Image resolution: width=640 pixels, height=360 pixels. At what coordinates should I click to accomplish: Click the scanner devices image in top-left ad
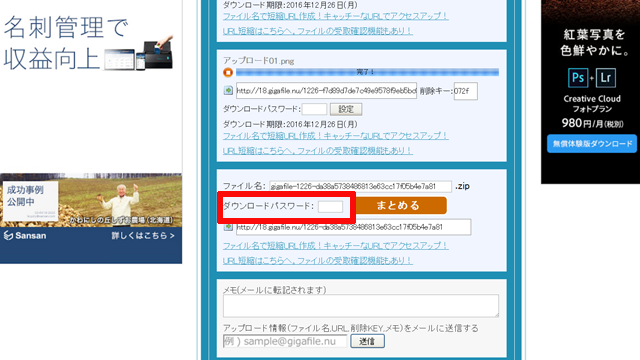click(139, 54)
